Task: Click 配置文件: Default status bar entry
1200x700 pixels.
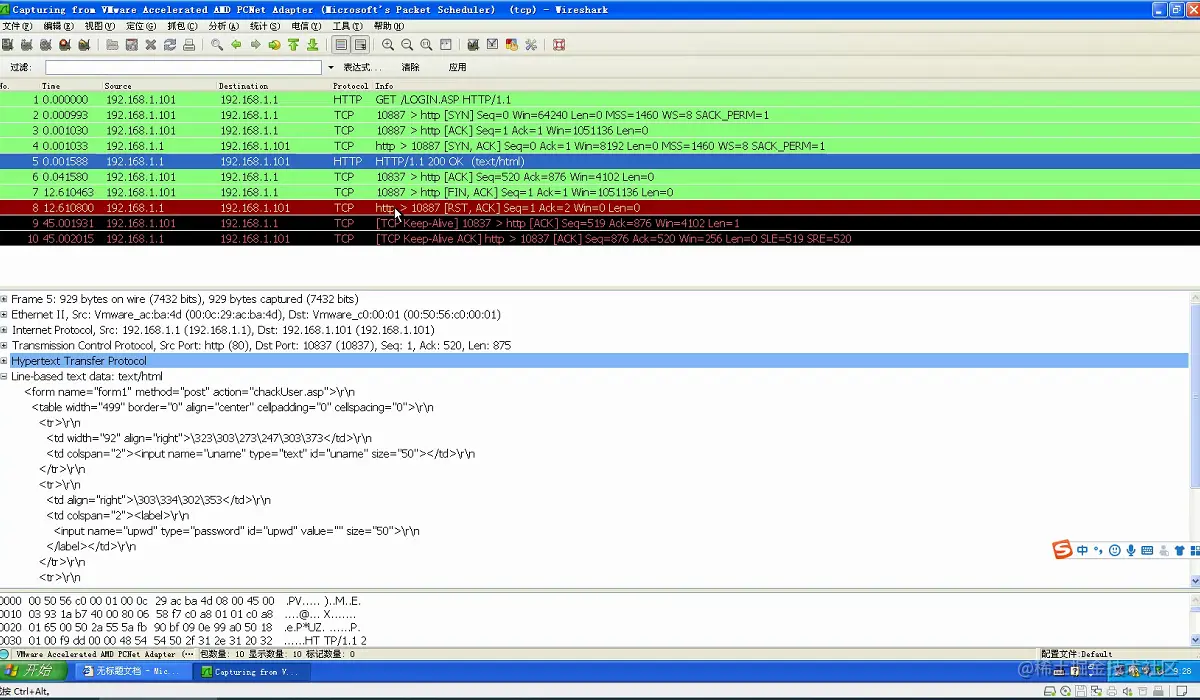Action: (1076, 654)
